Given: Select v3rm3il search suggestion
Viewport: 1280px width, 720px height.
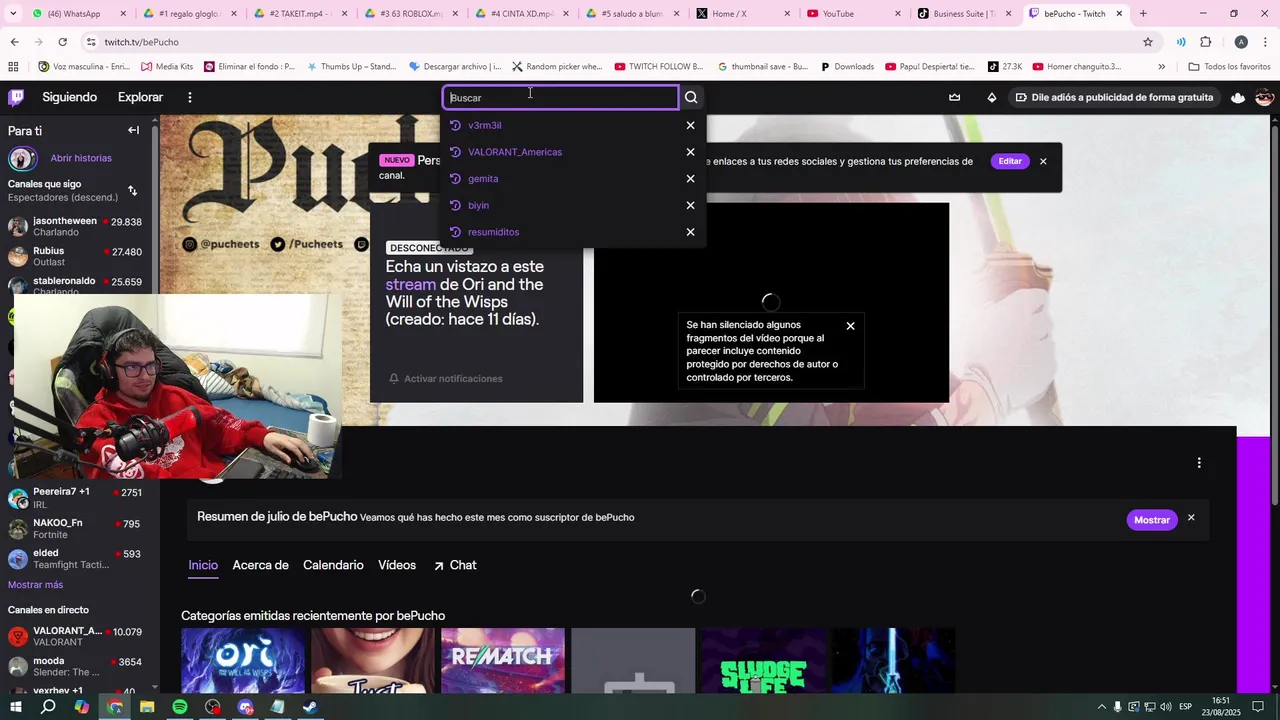Looking at the screenshot, I should [x=485, y=125].
